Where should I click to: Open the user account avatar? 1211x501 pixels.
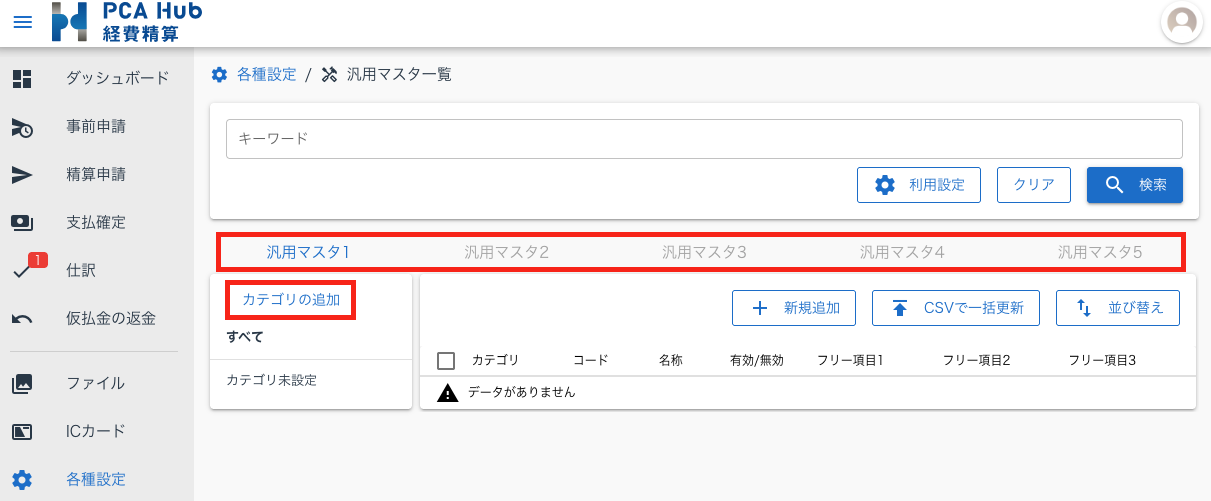point(1182,22)
